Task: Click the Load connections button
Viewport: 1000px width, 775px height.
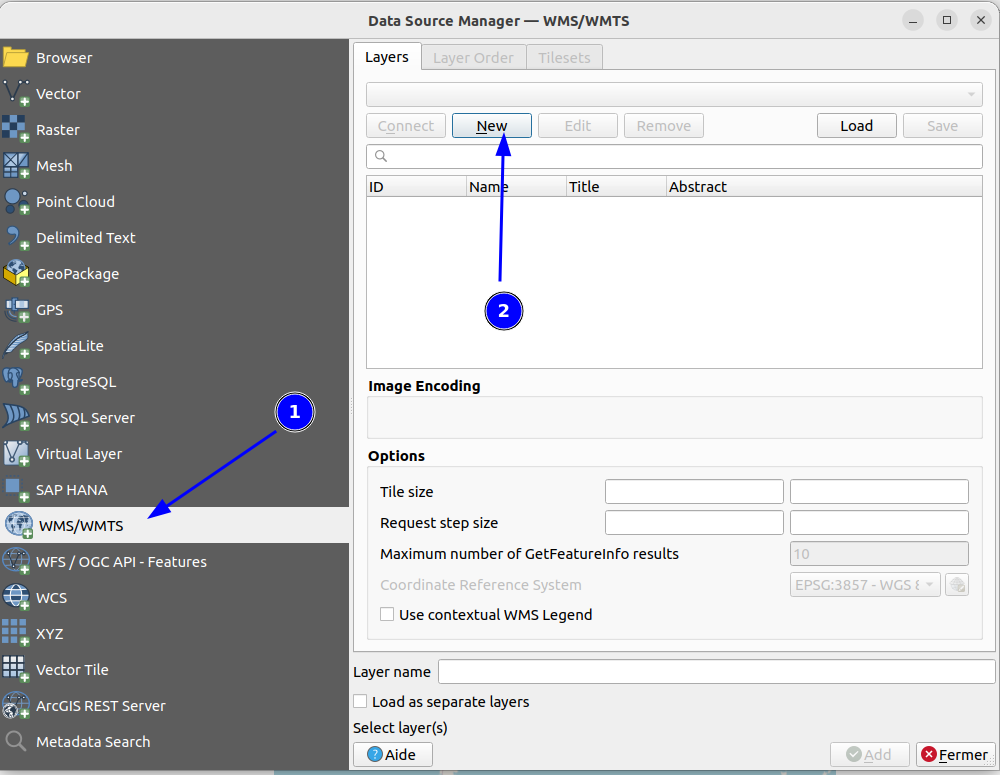Action: (857, 126)
